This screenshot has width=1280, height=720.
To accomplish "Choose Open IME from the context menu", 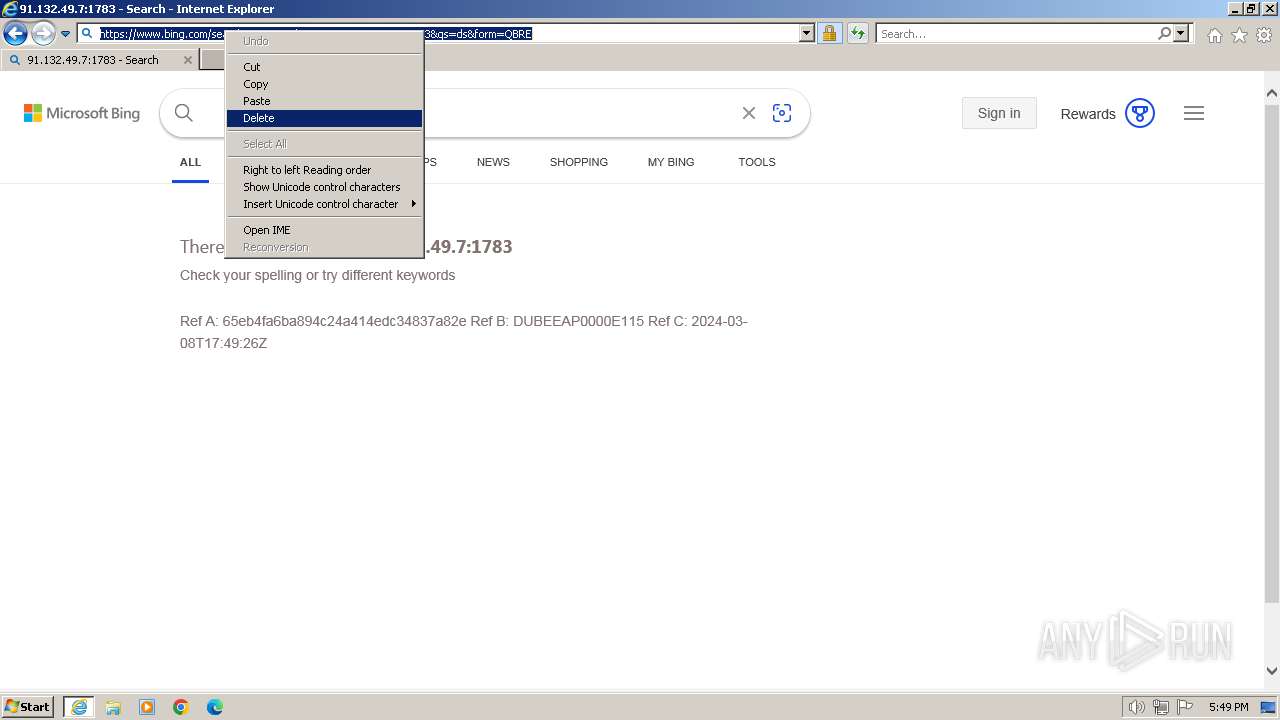I will pos(324,230).
